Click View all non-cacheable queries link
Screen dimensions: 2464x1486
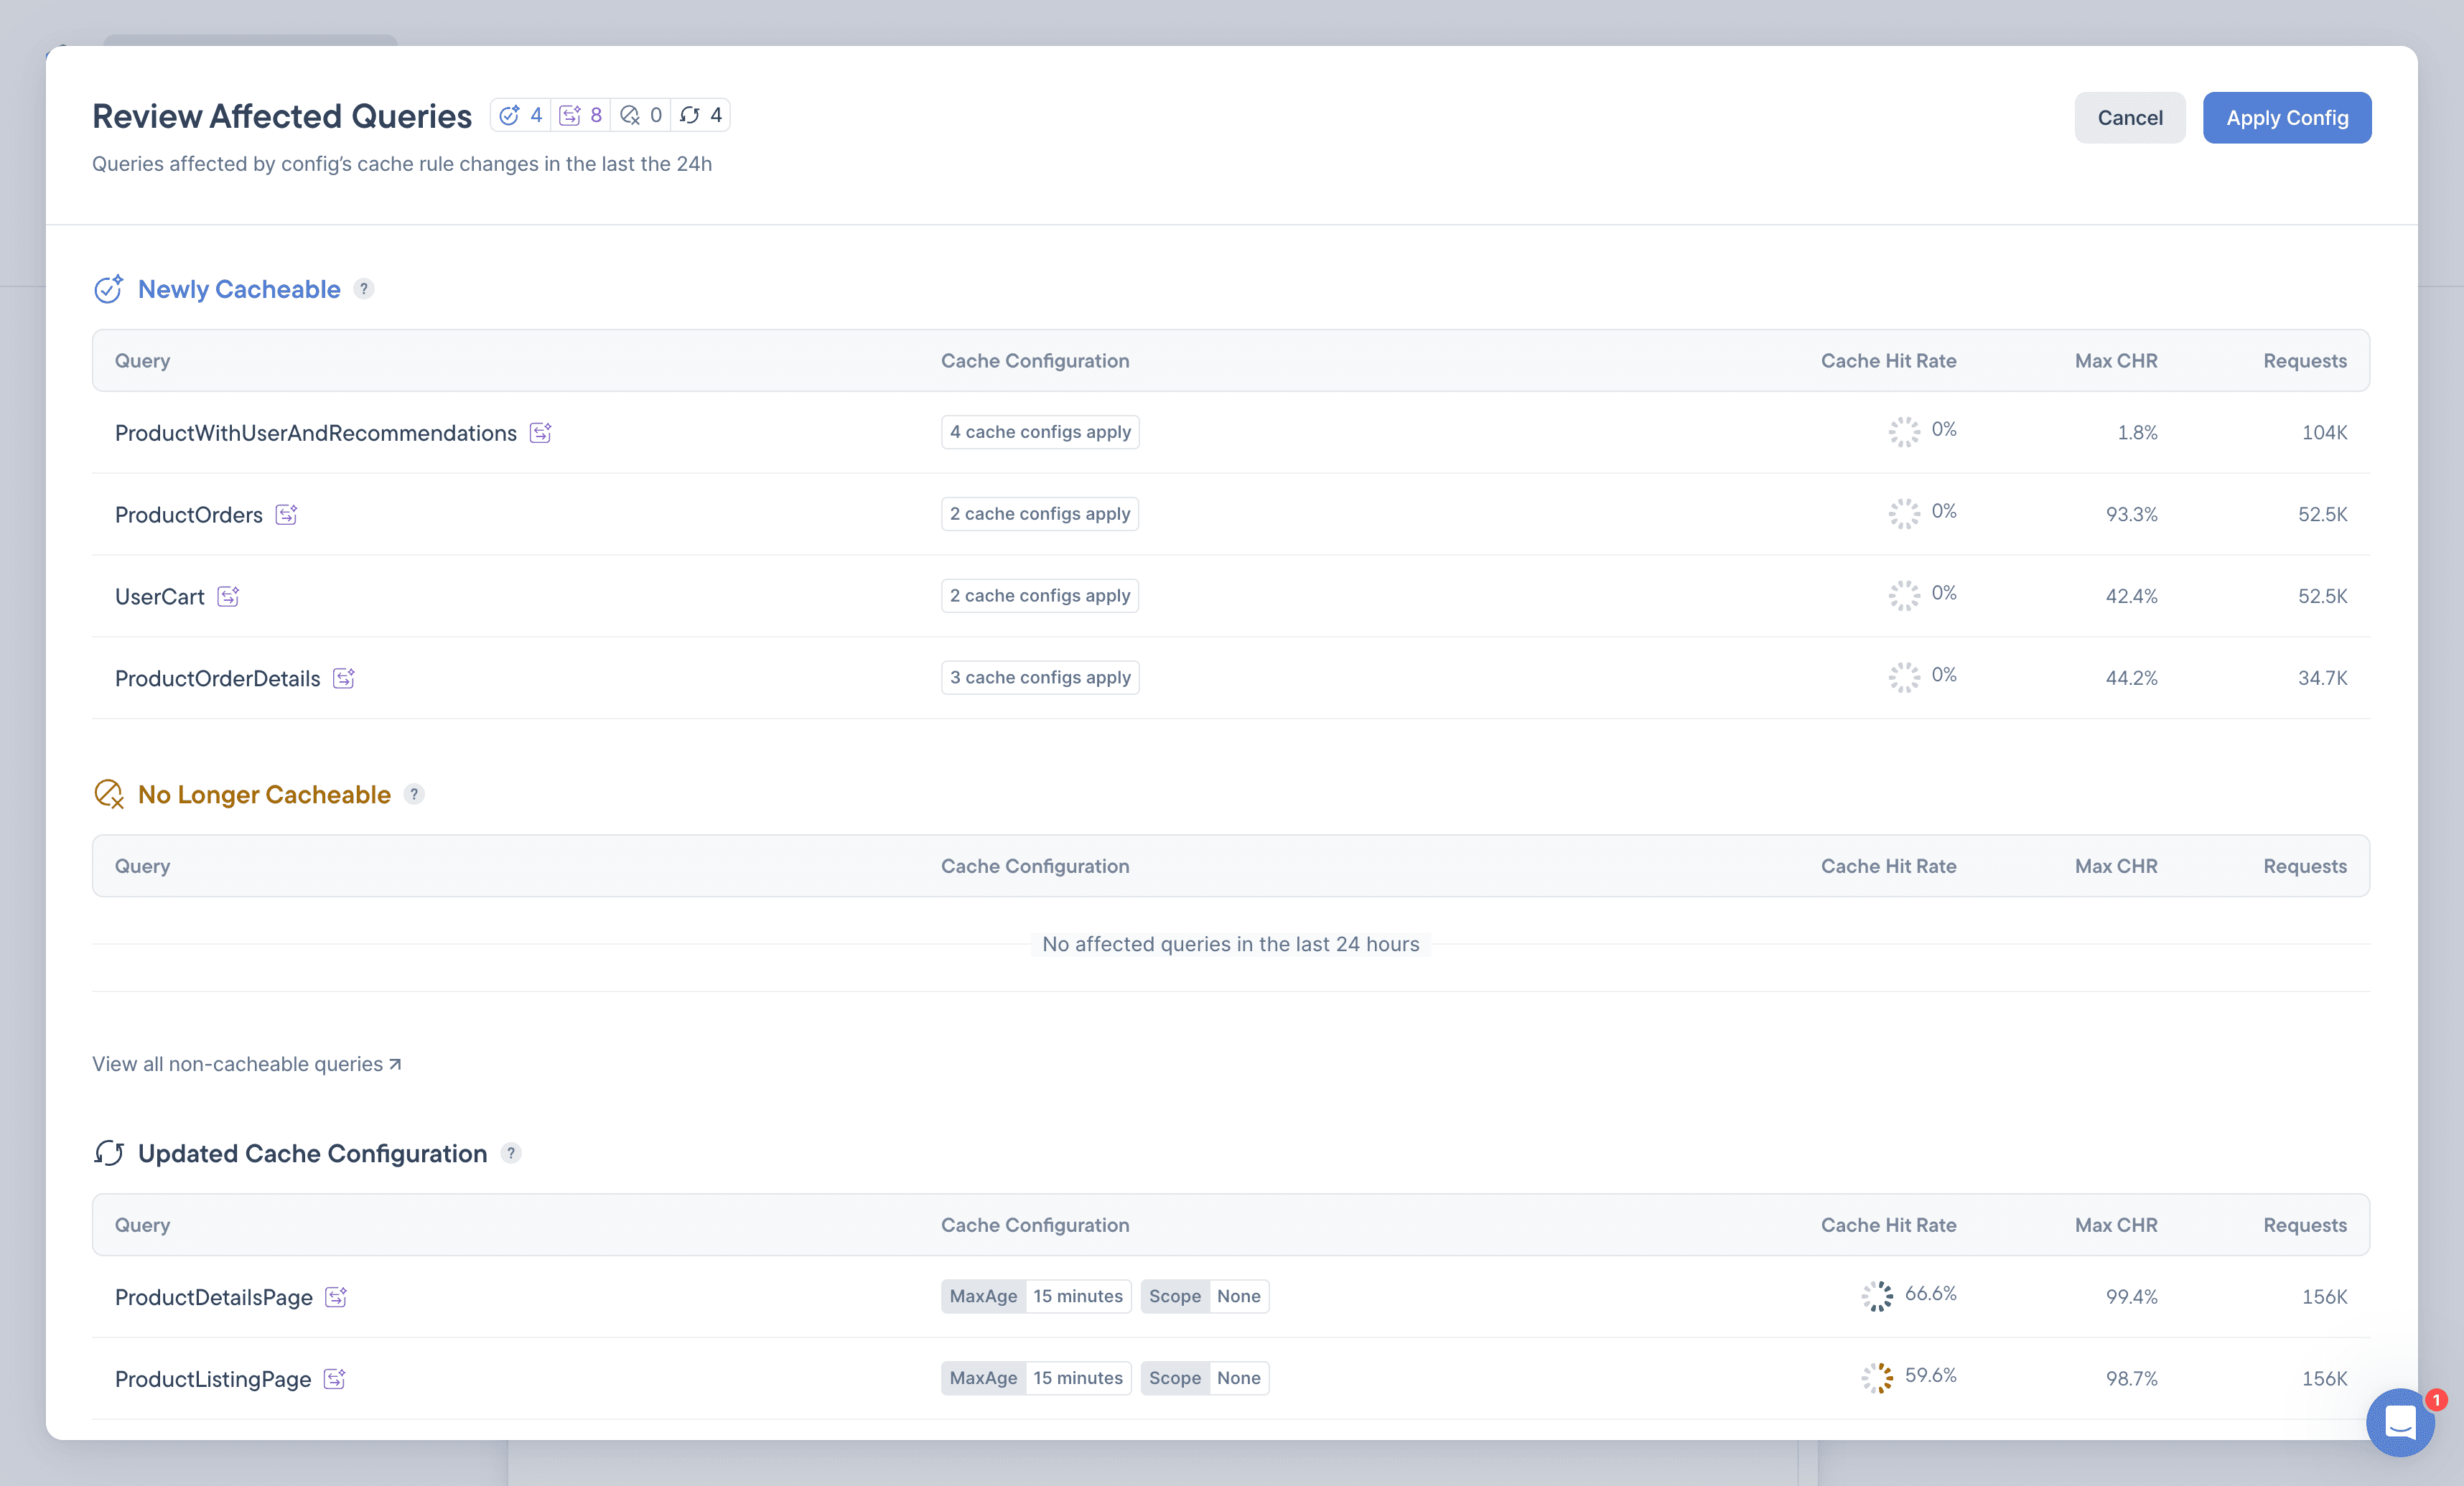(x=246, y=1063)
